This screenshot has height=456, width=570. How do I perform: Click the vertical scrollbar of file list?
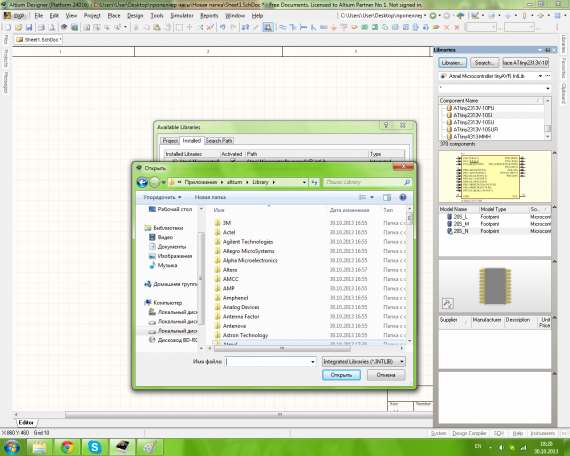point(409,219)
